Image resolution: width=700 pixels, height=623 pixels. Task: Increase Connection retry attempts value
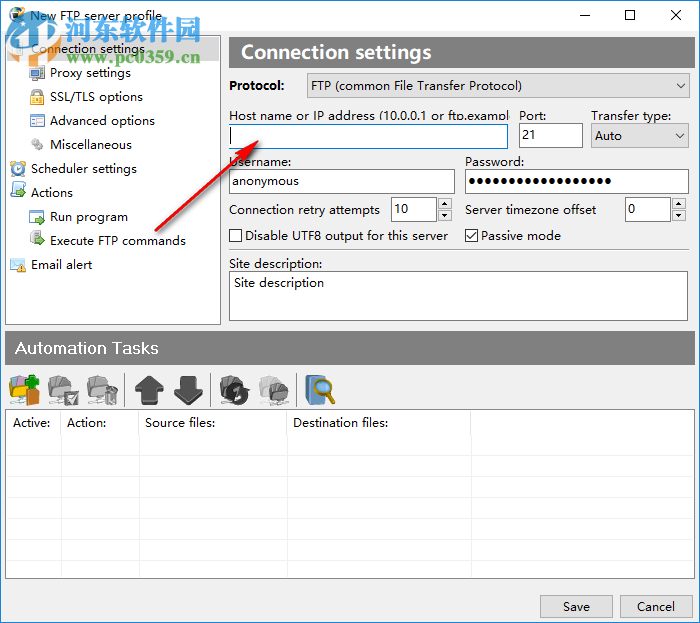pos(444,204)
